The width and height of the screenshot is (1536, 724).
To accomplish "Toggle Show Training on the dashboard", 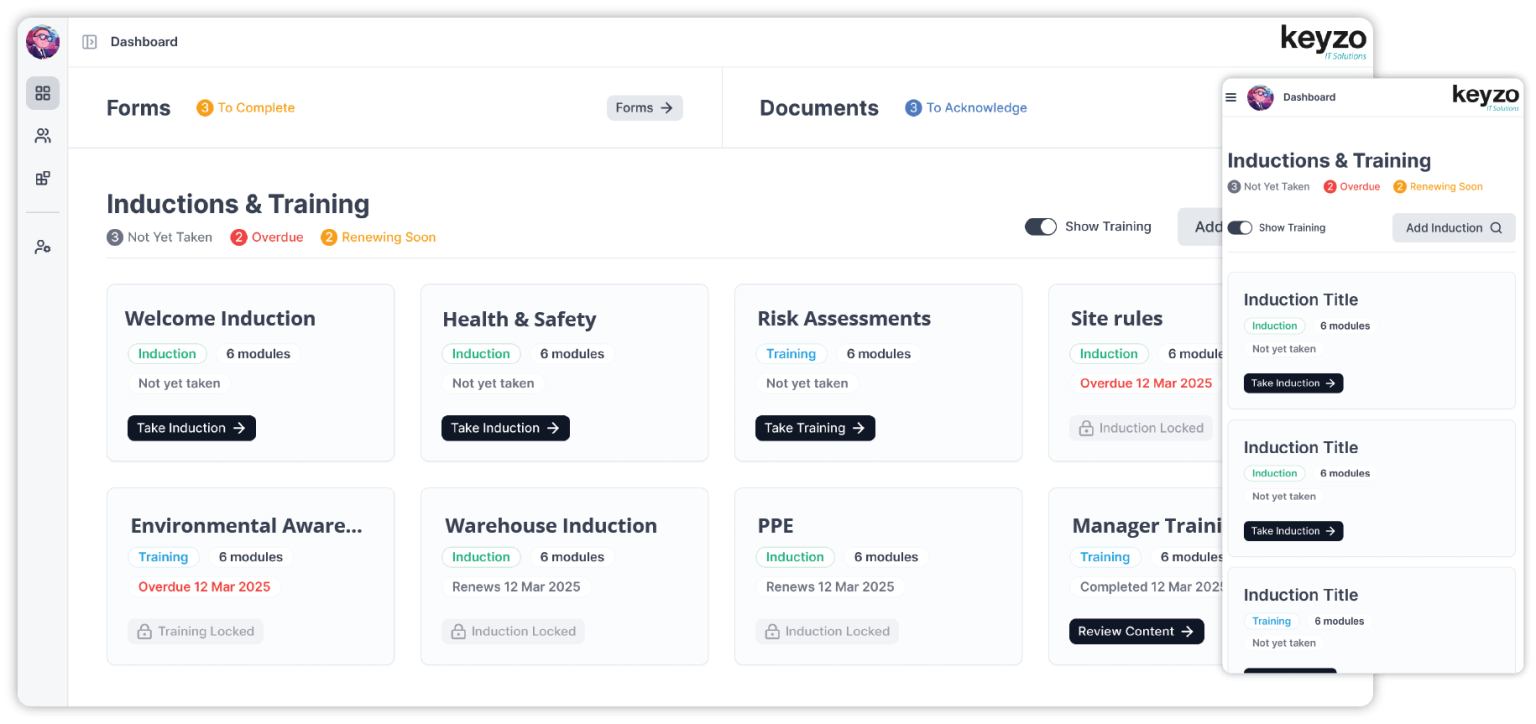I will point(1040,226).
